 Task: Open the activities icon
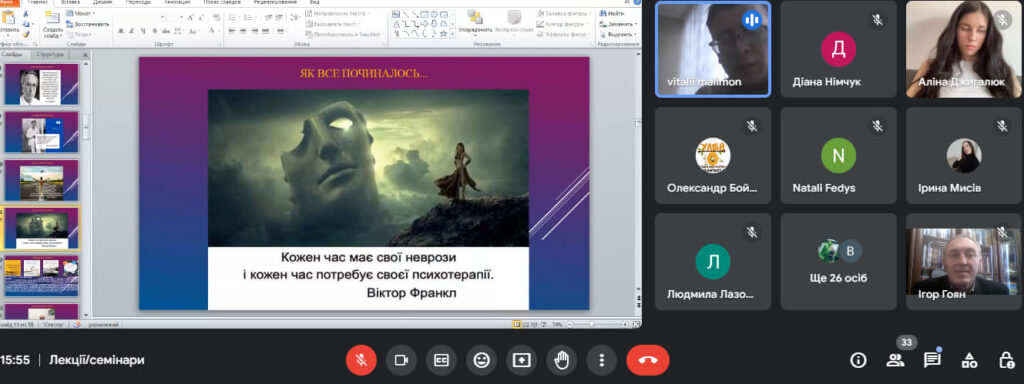970,360
